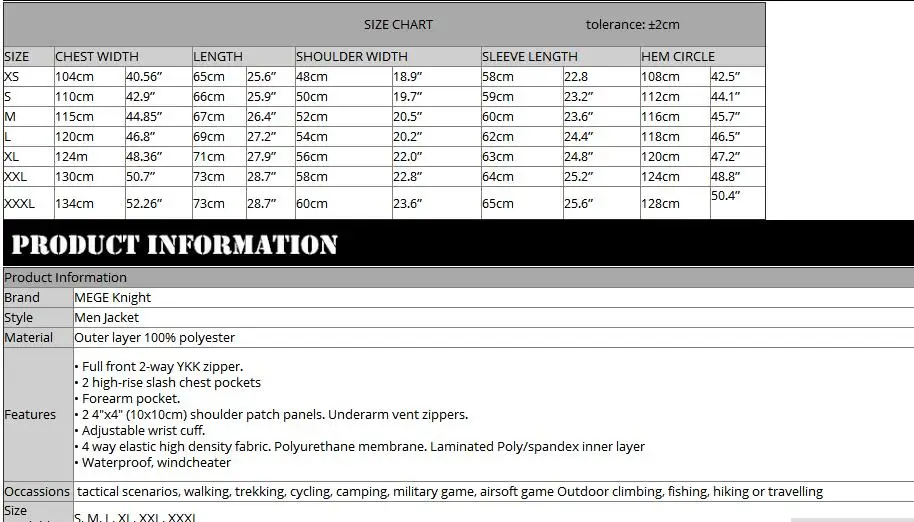Viewport: 914px width, 522px height.
Task: Select the 69cm length value
Action: click(x=209, y=136)
